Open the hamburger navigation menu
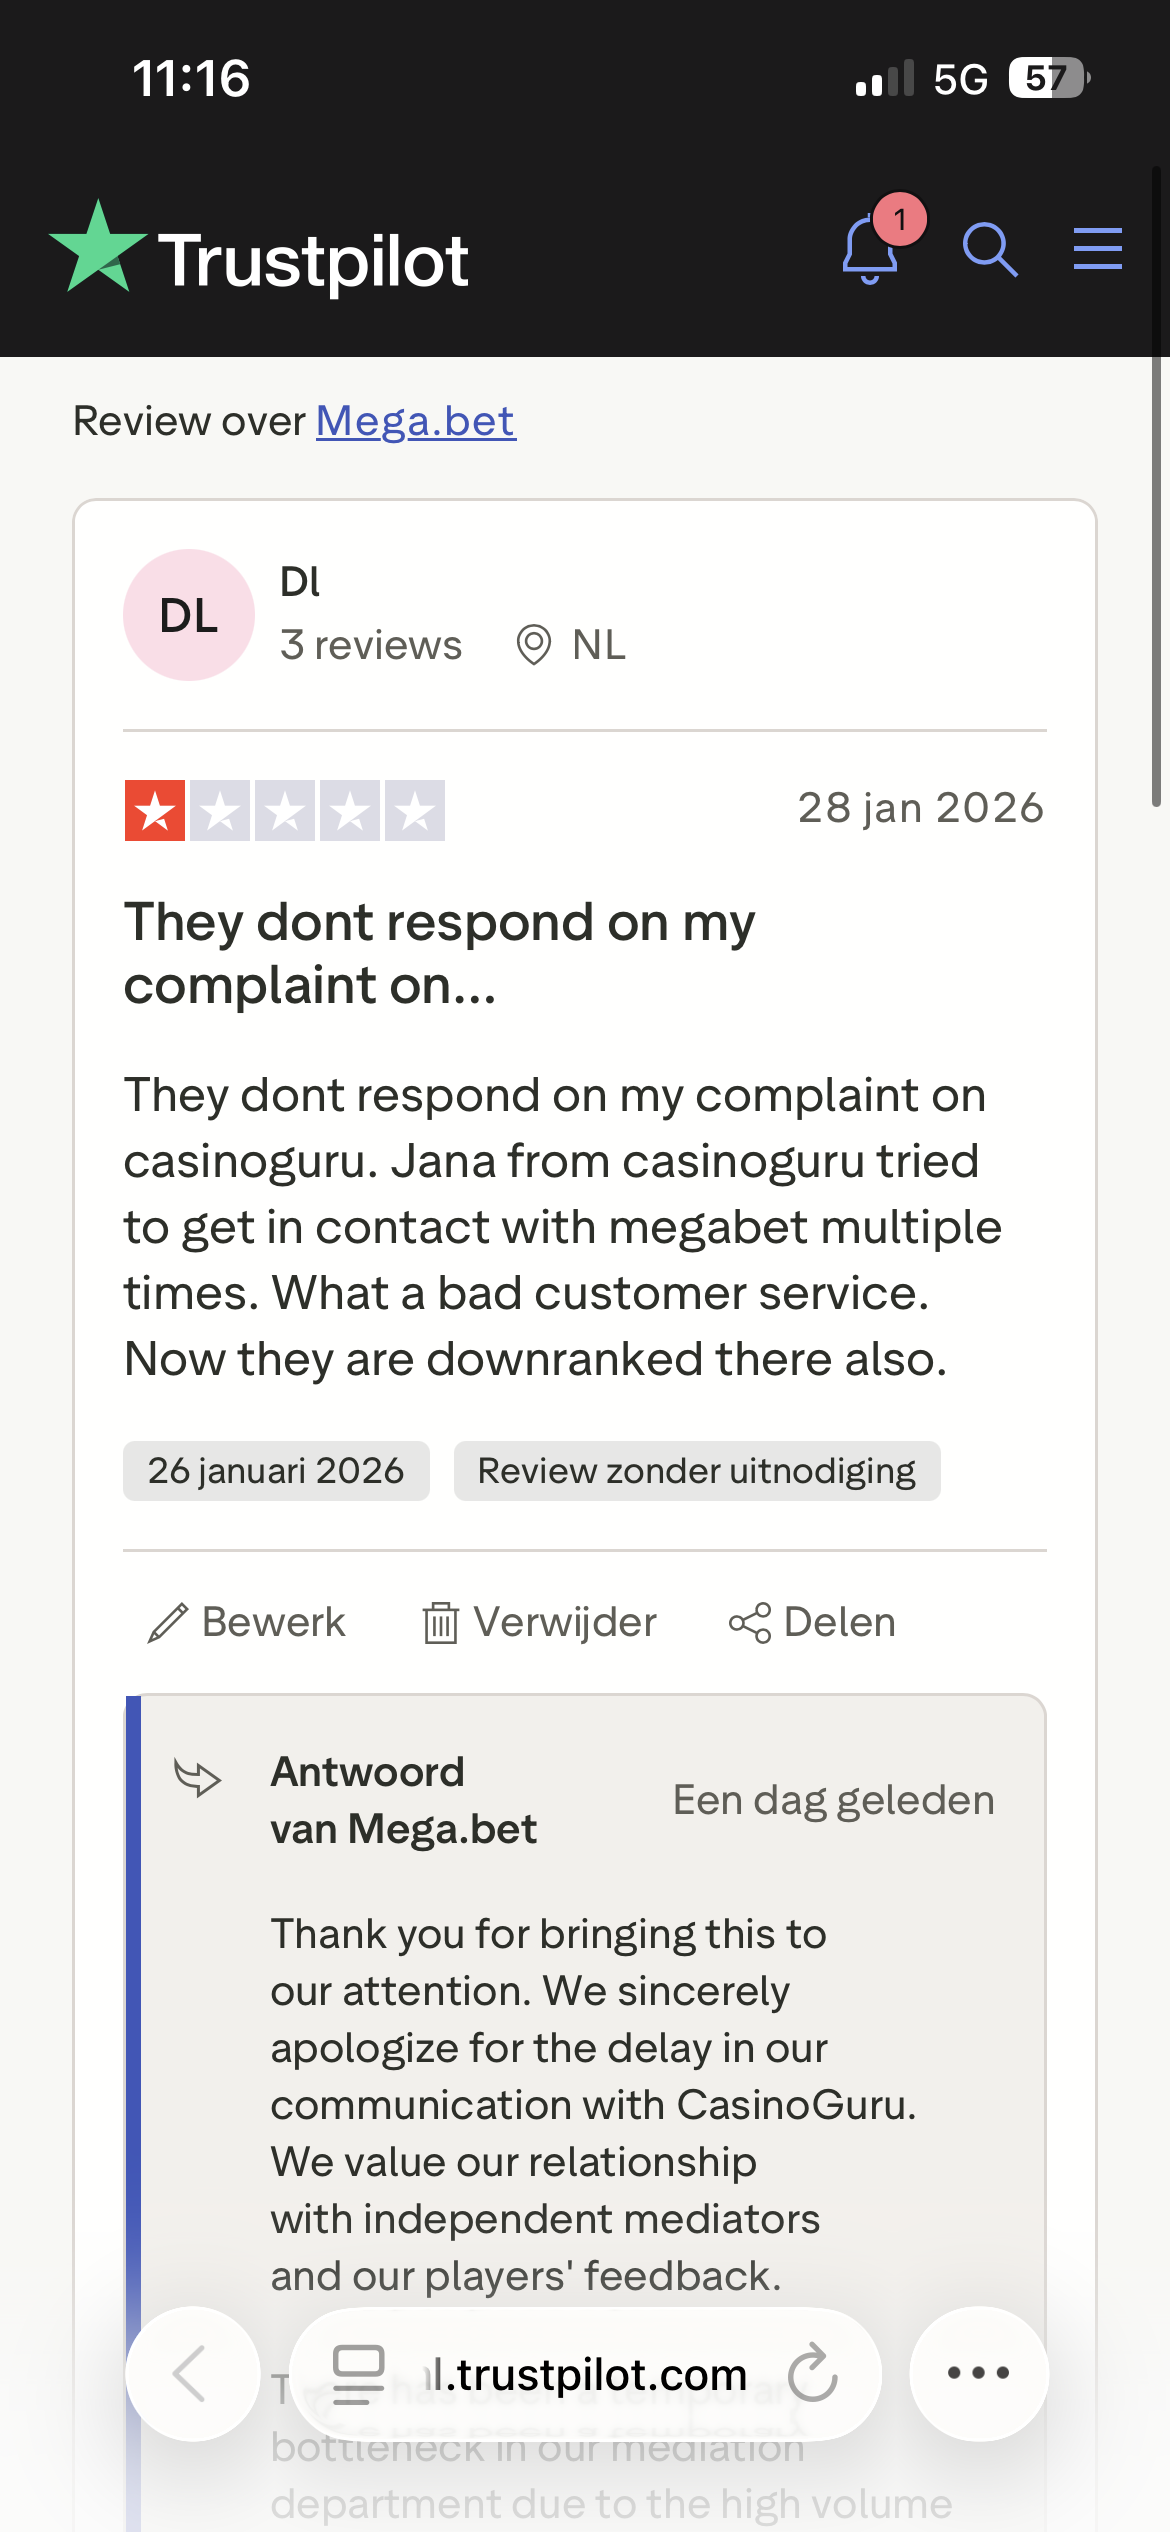Image resolution: width=1170 pixels, height=2532 pixels. pyautogui.click(x=1097, y=249)
